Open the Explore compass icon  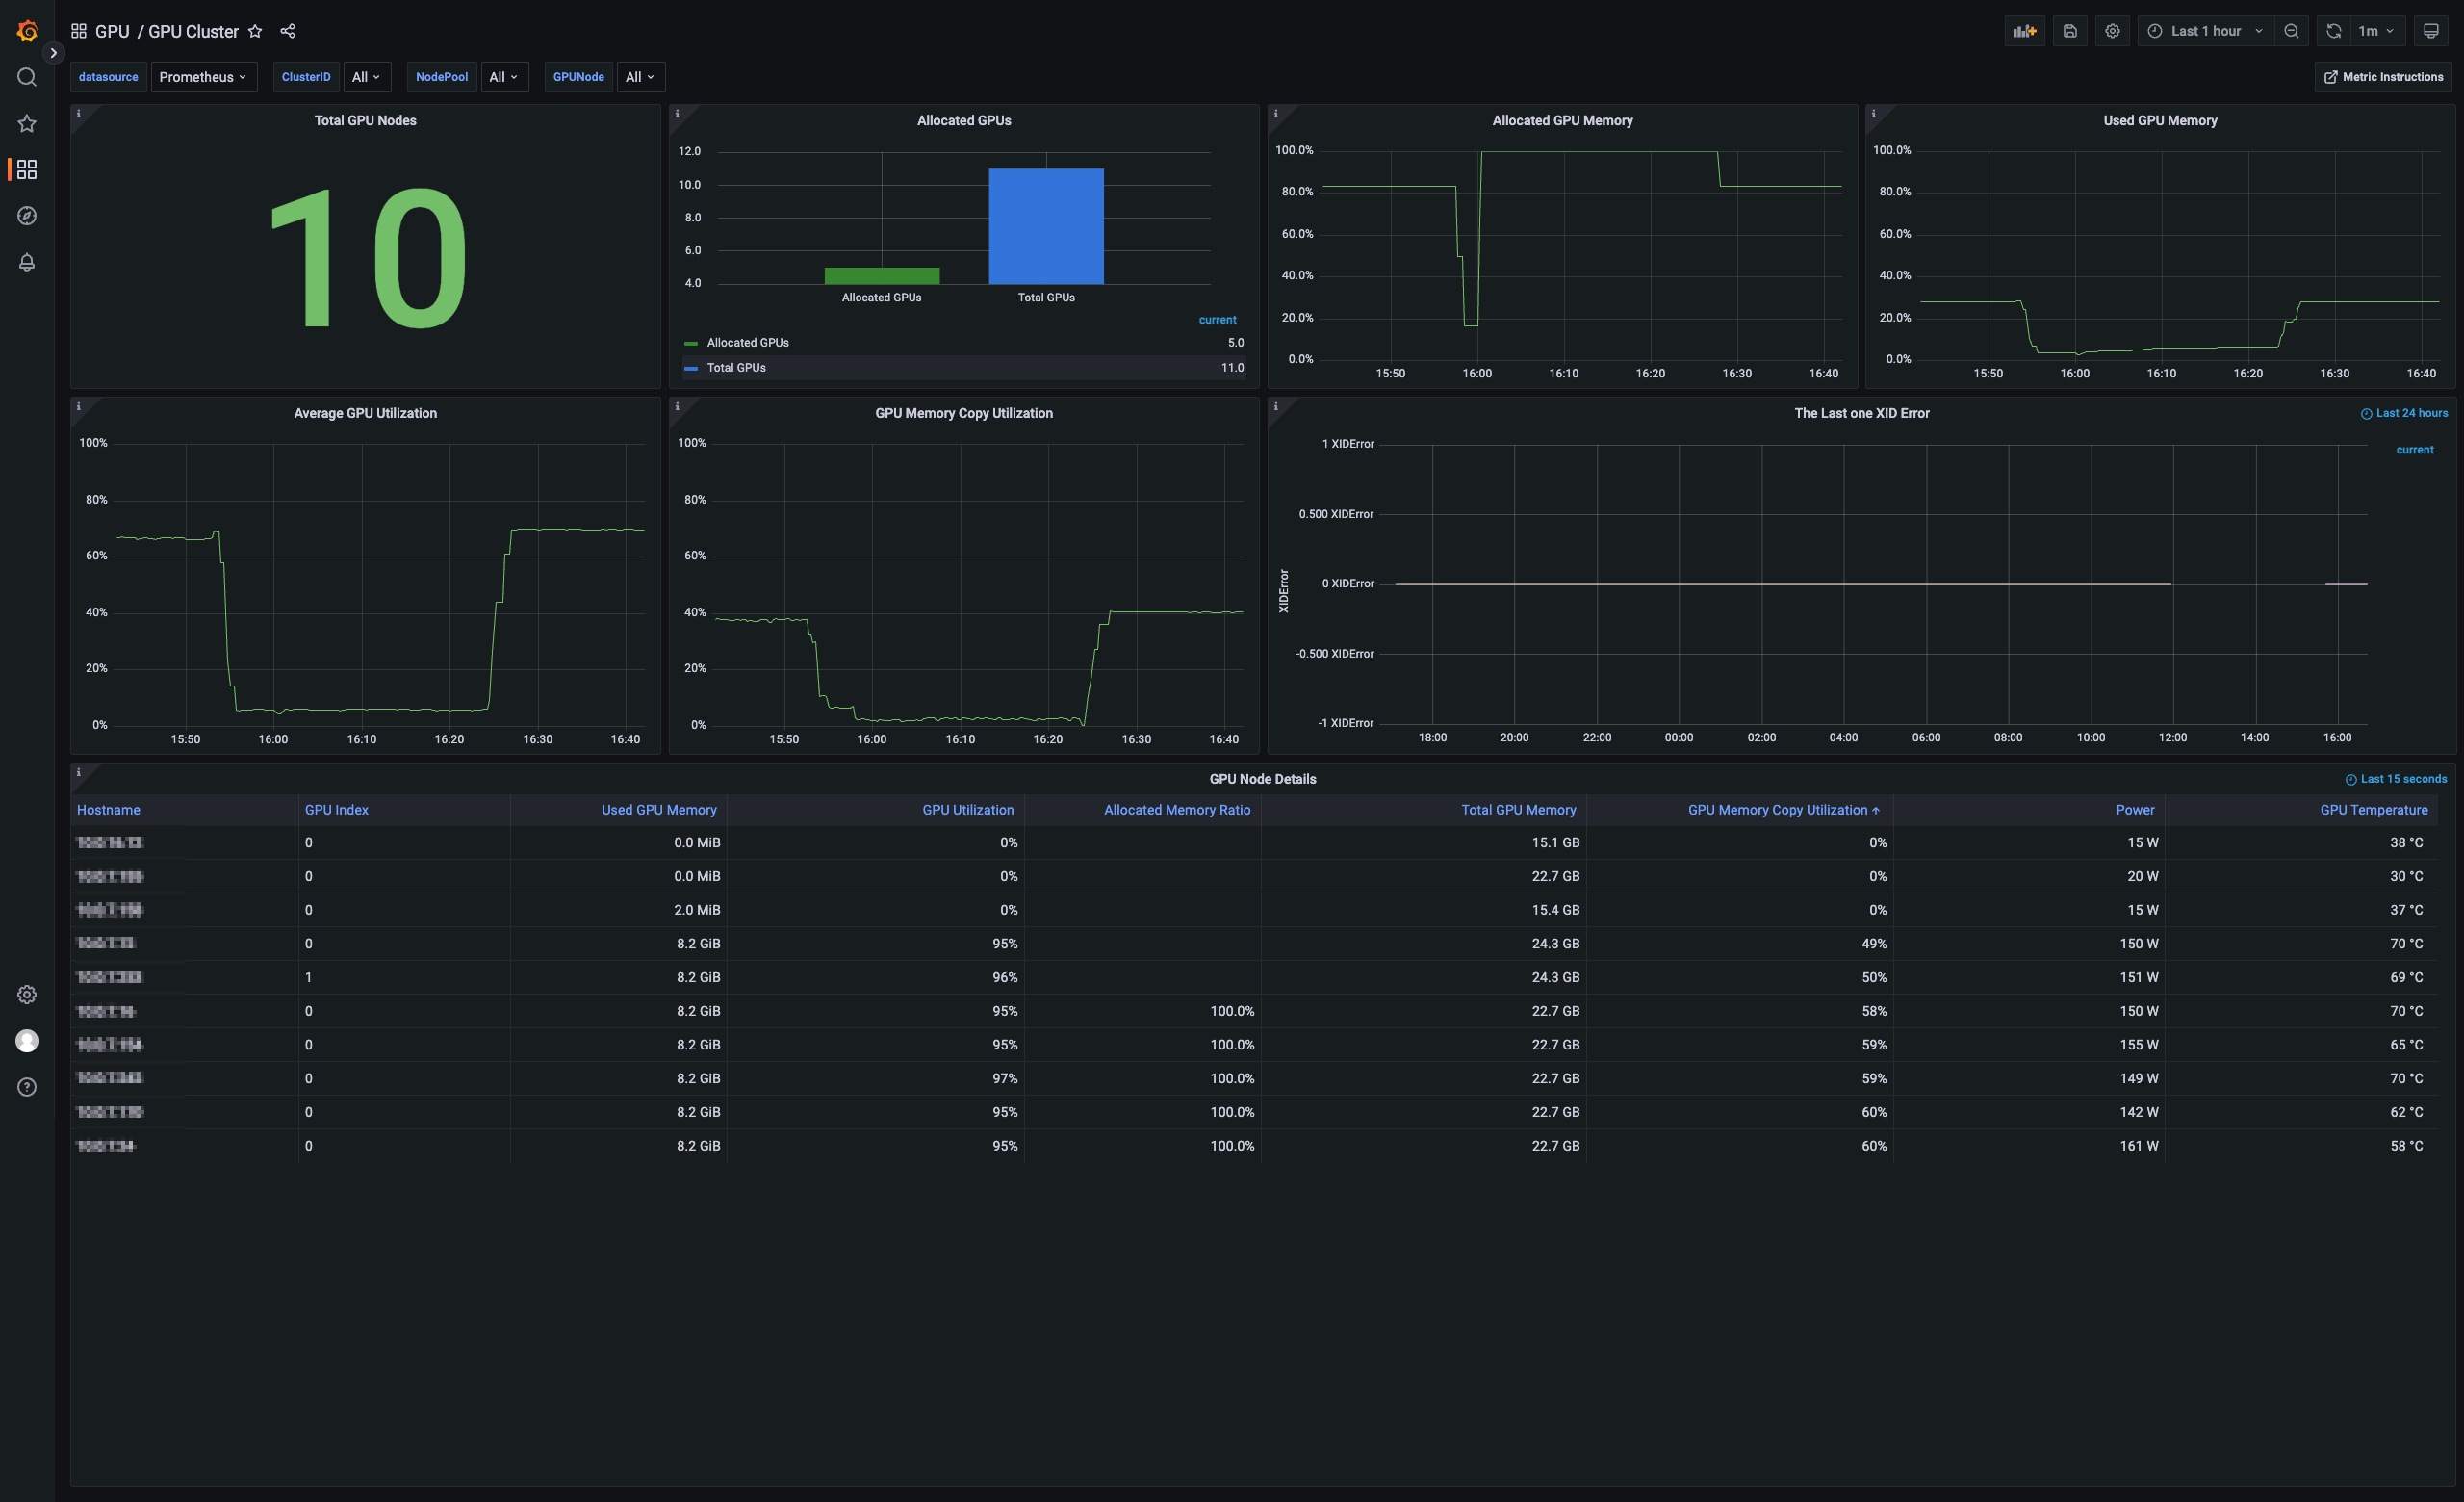[x=27, y=216]
